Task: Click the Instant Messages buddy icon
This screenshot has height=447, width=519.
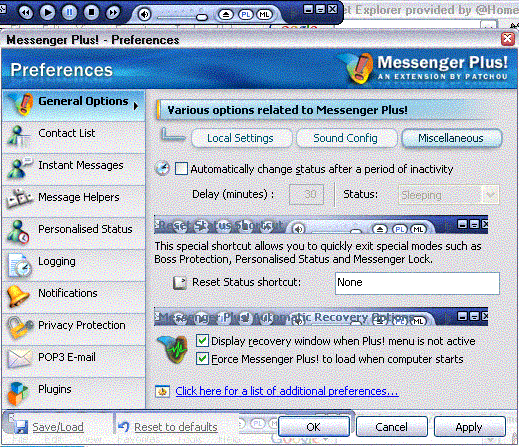Action: point(19,167)
